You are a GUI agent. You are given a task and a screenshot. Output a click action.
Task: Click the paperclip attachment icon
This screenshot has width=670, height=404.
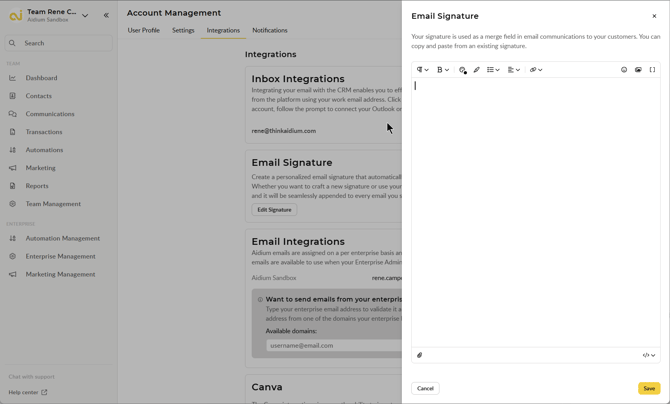click(x=420, y=355)
